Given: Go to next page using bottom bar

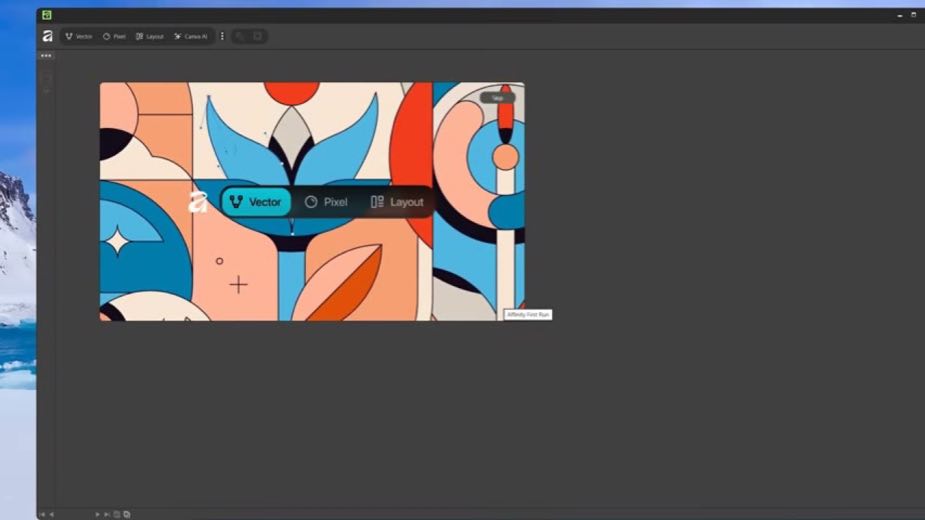Looking at the screenshot, I should [x=97, y=514].
